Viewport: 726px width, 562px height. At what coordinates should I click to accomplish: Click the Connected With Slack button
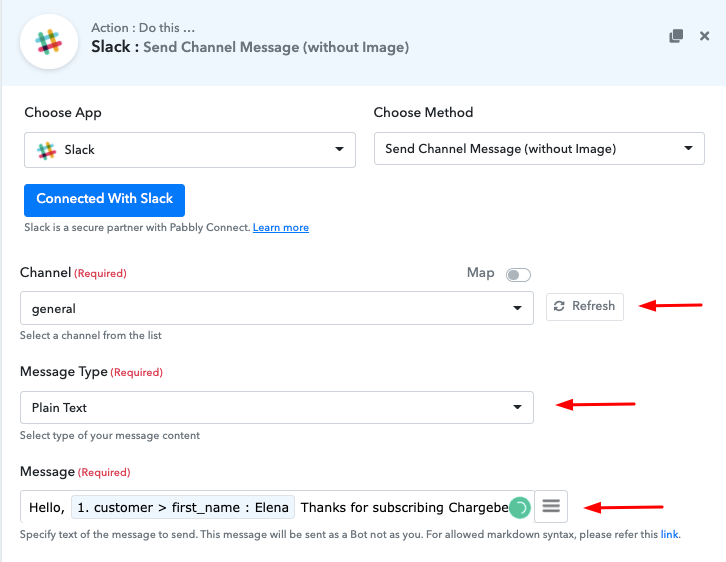tap(105, 200)
